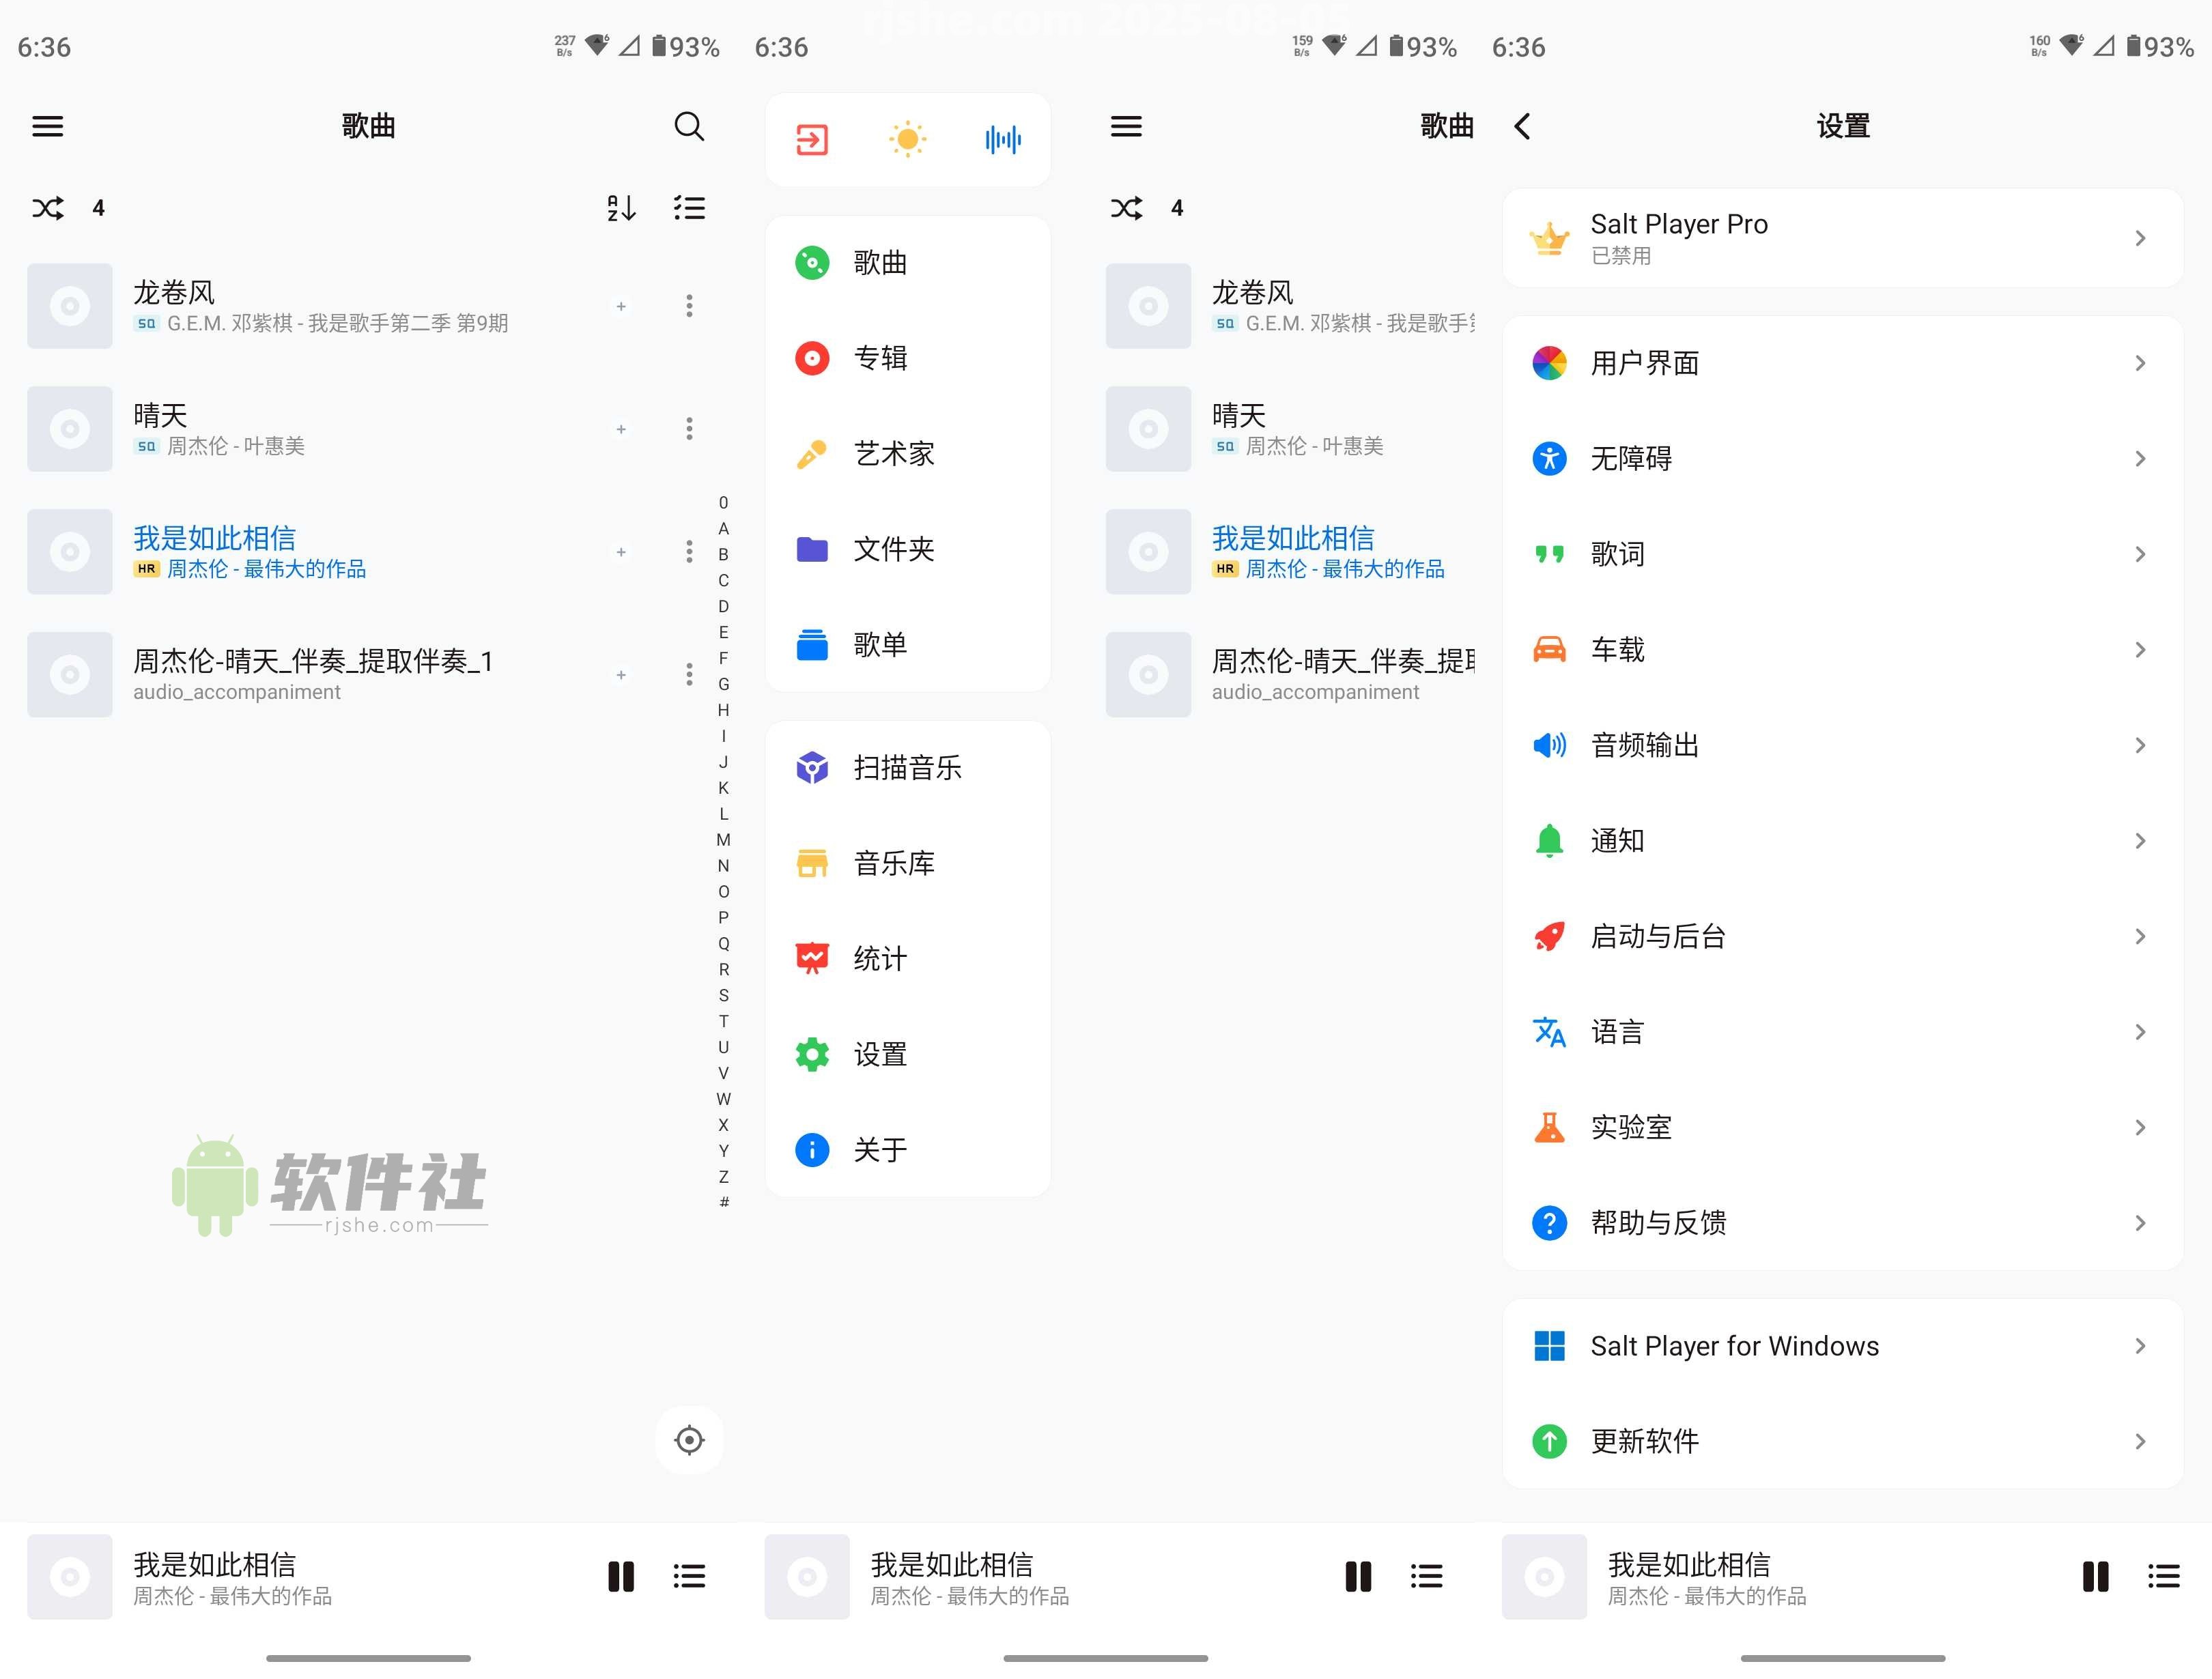Open the equalizer icon in drawer header
2212x1679 pixels.
[1003, 140]
